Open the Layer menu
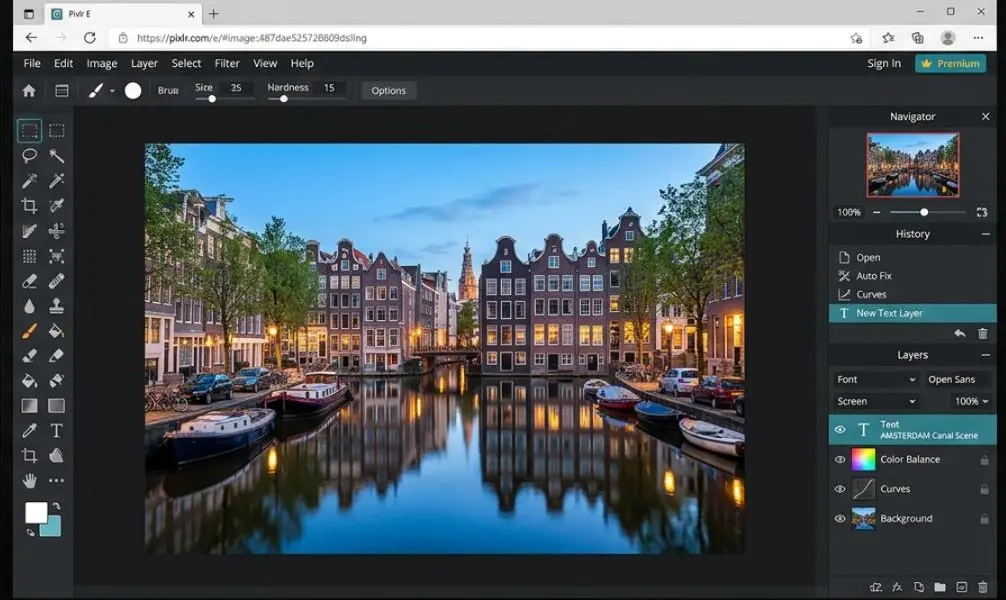The image size is (1006, 600). [x=144, y=63]
